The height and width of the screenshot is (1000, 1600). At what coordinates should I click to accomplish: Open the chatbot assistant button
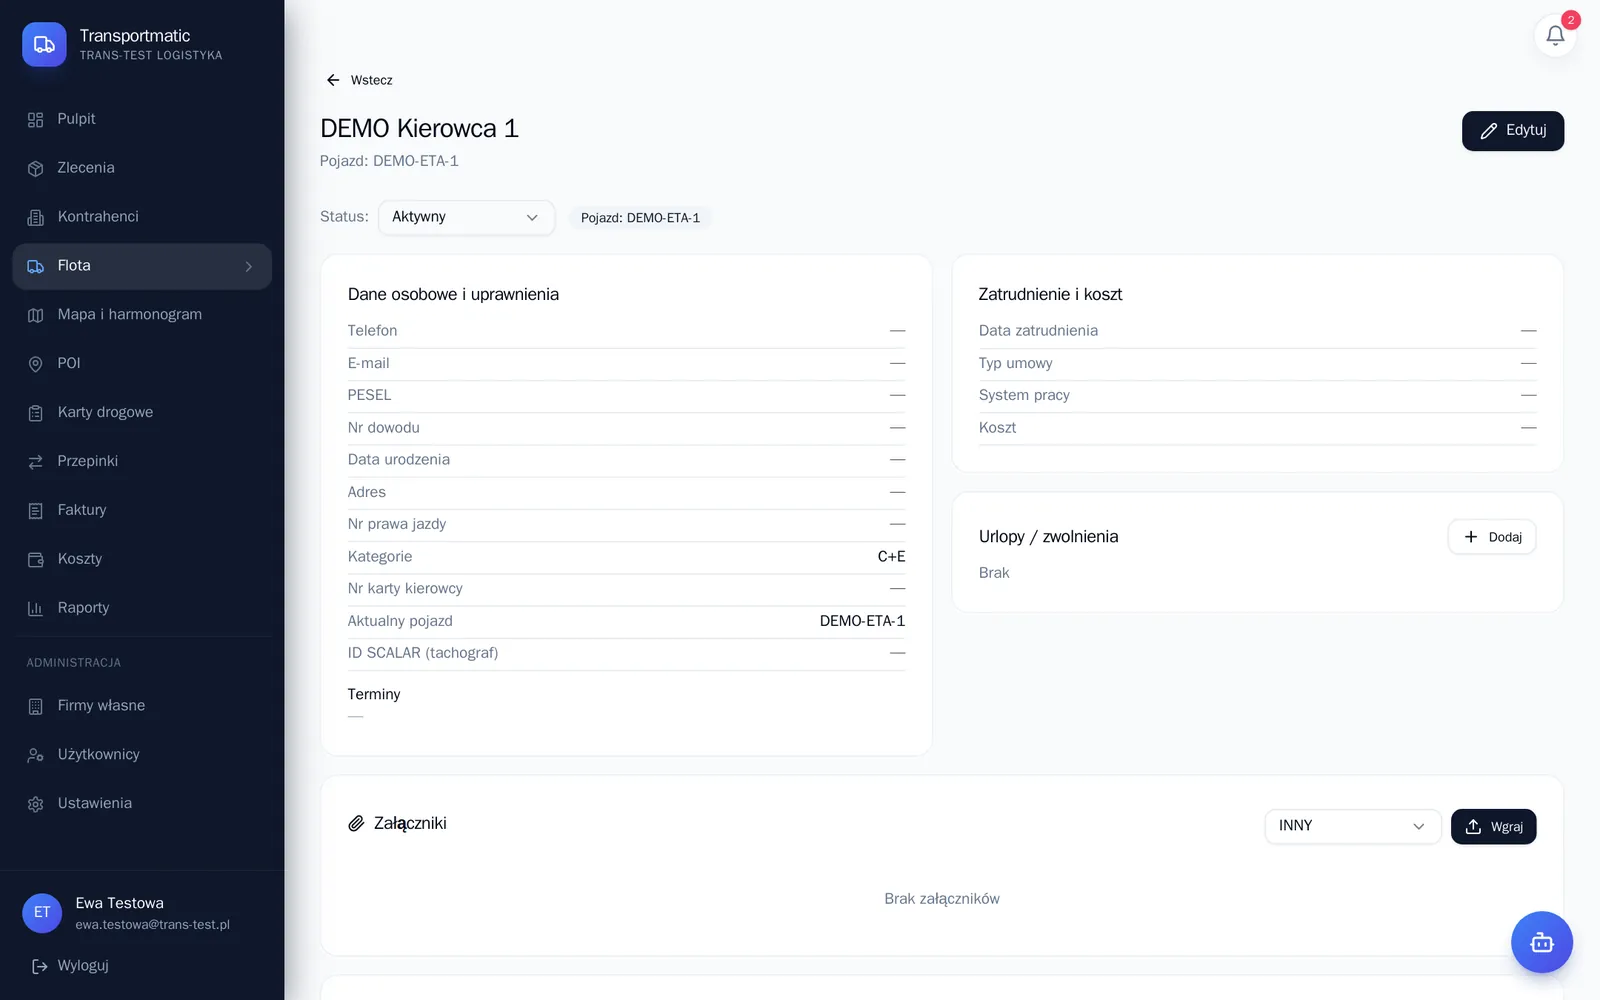[x=1541, y=942]
